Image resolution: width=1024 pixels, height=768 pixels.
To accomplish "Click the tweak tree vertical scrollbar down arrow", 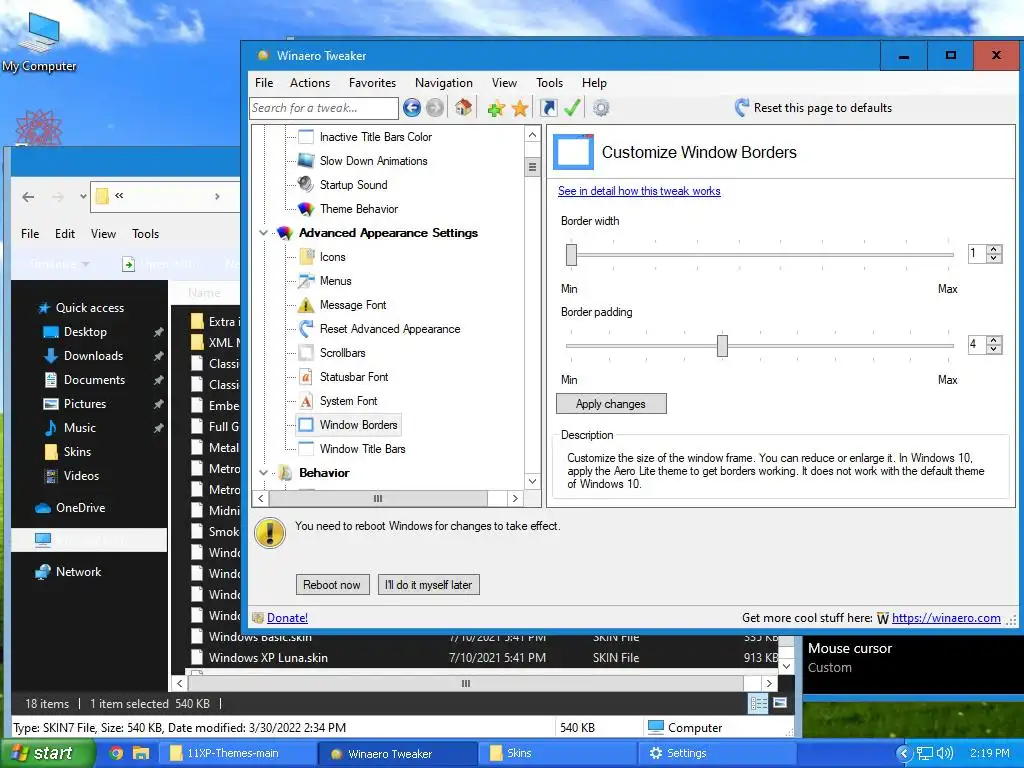I will (532, 482).
